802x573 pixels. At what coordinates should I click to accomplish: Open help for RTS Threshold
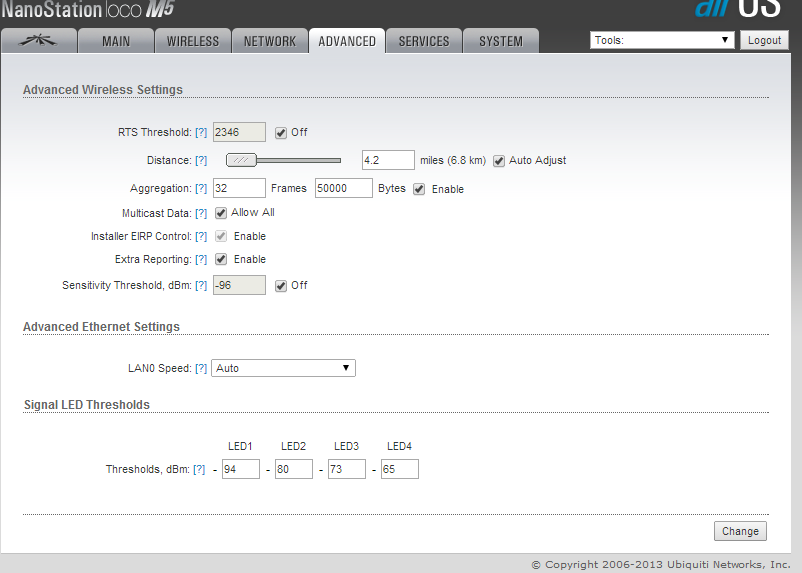click(x=201, y=133)
